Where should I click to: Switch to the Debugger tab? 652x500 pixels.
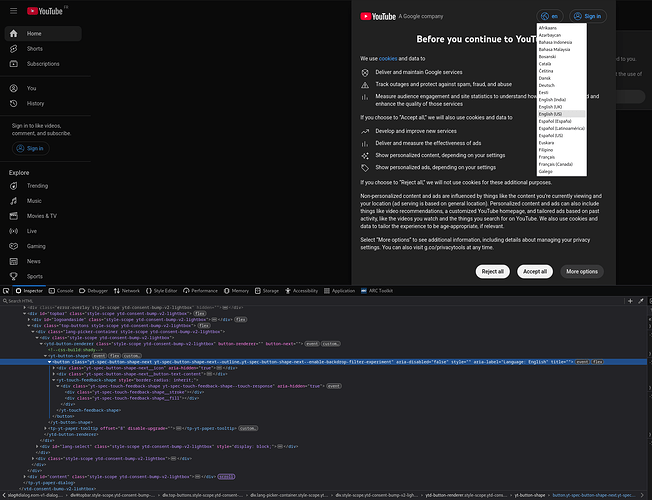click(x=94, y=291)
